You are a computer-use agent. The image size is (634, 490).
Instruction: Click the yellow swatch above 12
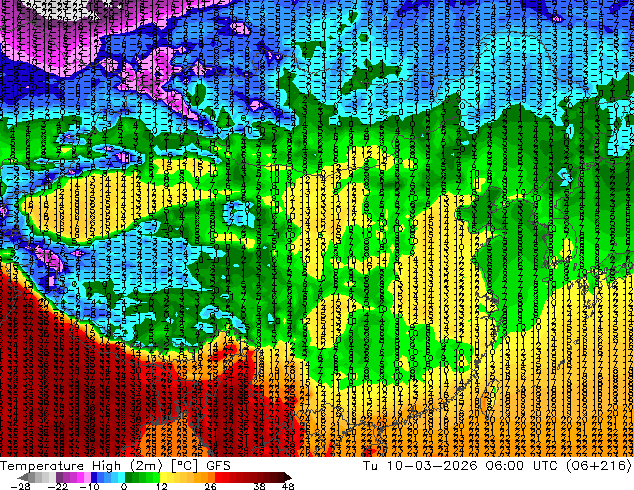(x=163, y=477)
